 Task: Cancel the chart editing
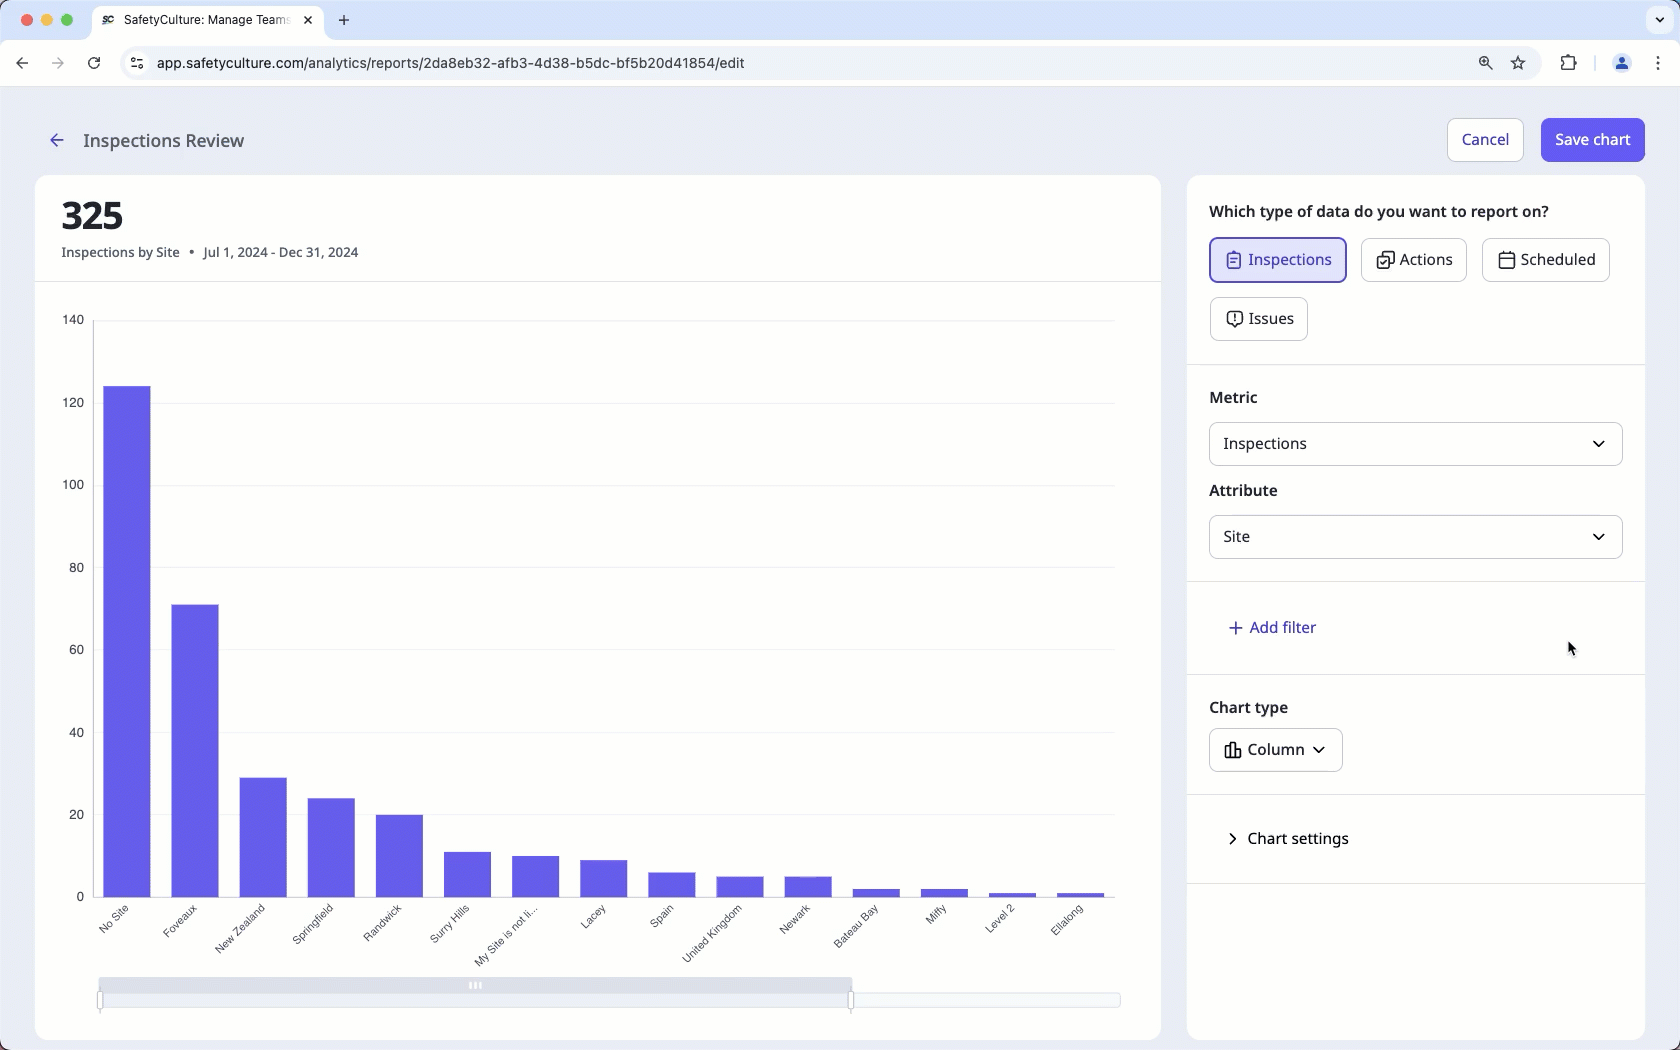click(1485, 140)
